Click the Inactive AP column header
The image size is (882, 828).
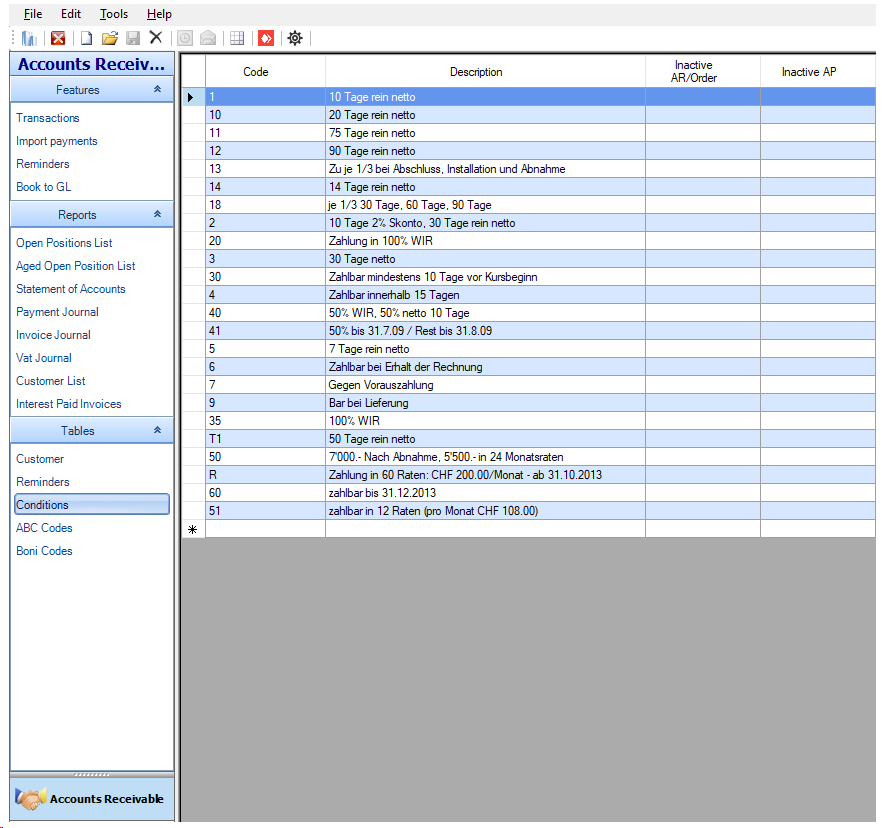818,71
